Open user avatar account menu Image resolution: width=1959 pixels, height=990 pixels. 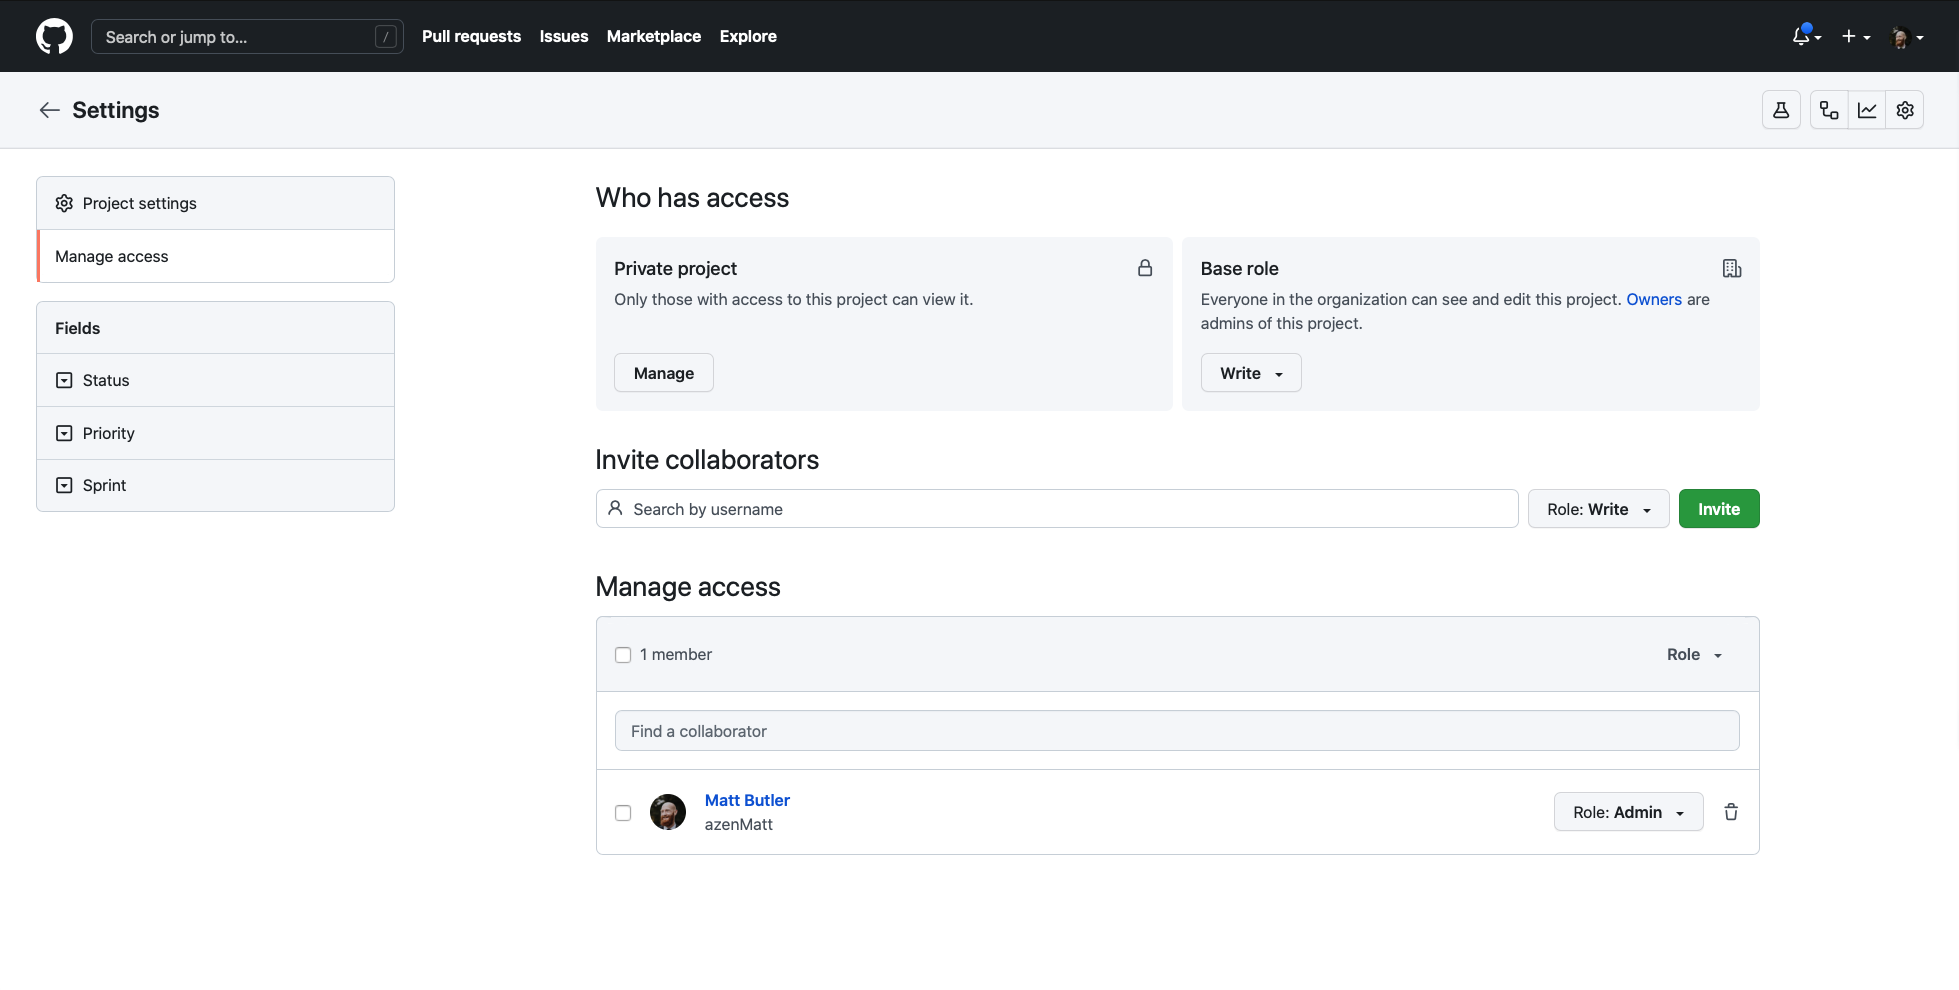1907,37
